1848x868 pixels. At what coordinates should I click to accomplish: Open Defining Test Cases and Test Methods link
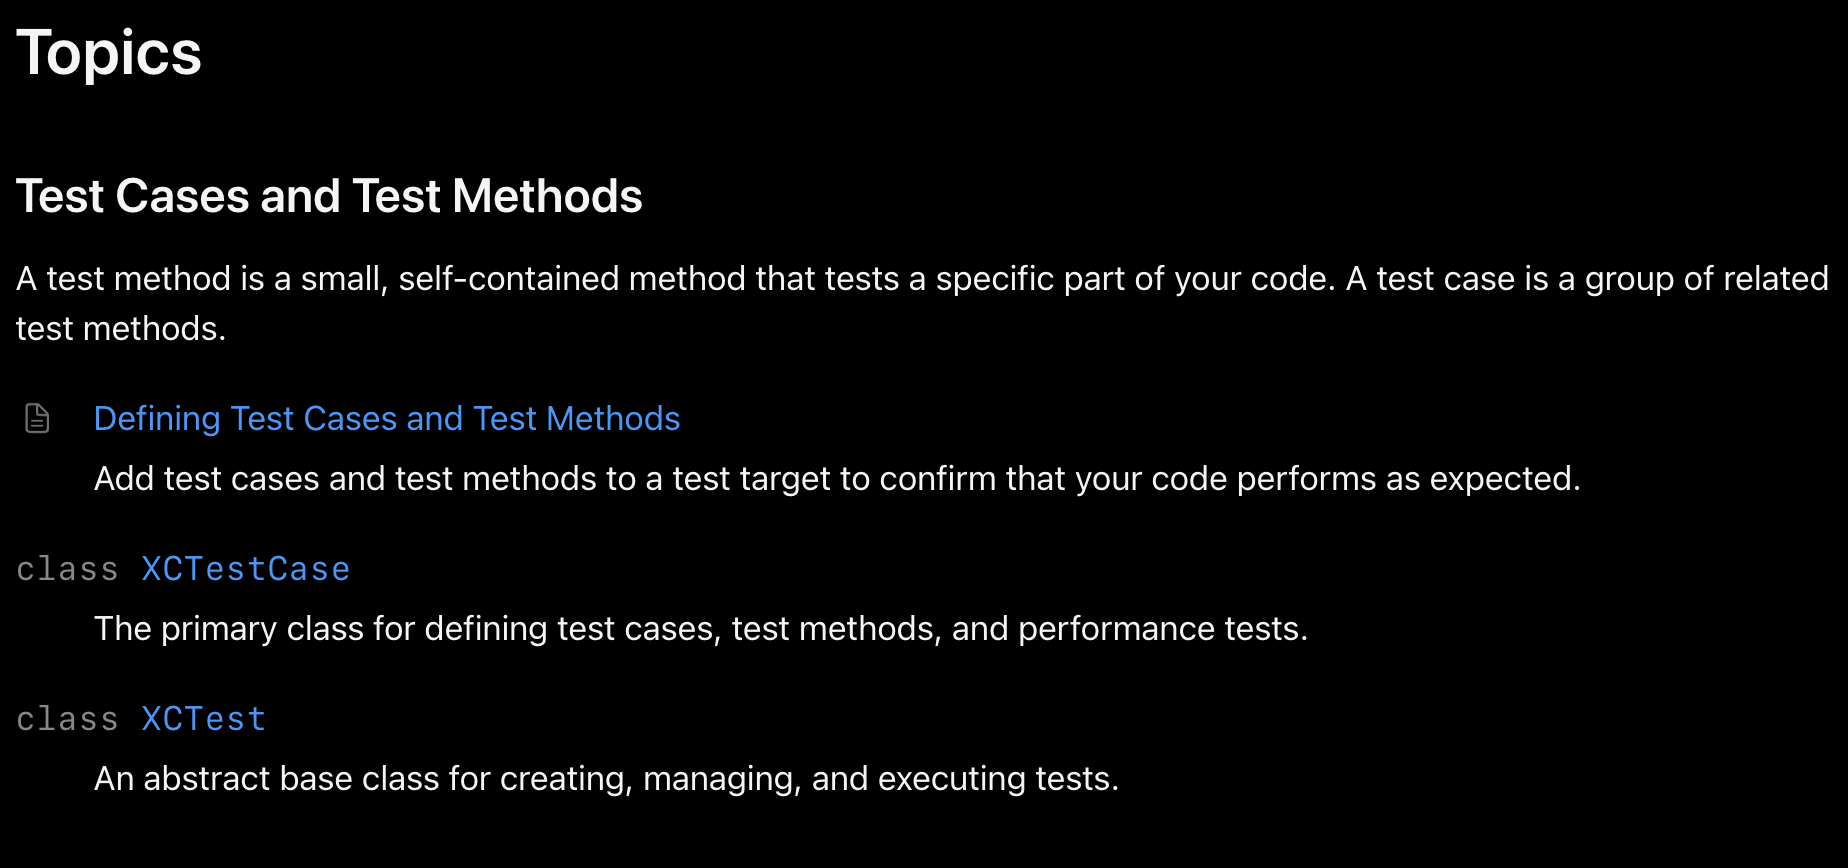coord(387,418)
